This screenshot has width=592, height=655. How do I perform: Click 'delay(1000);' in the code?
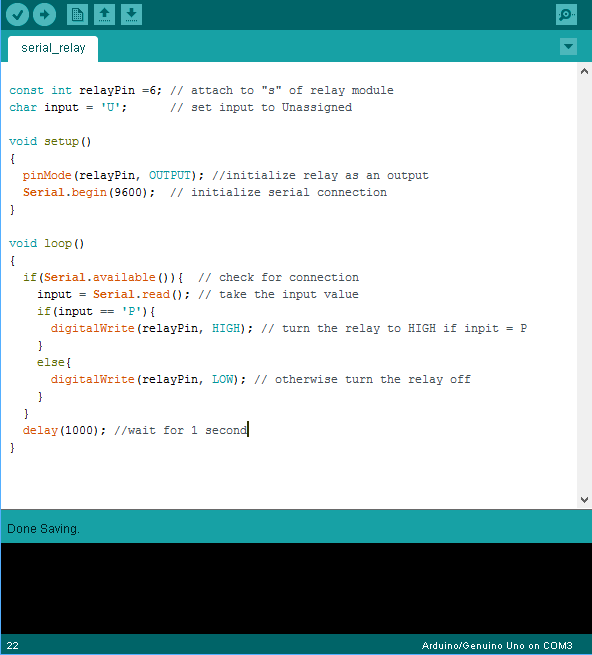[64, 430]
